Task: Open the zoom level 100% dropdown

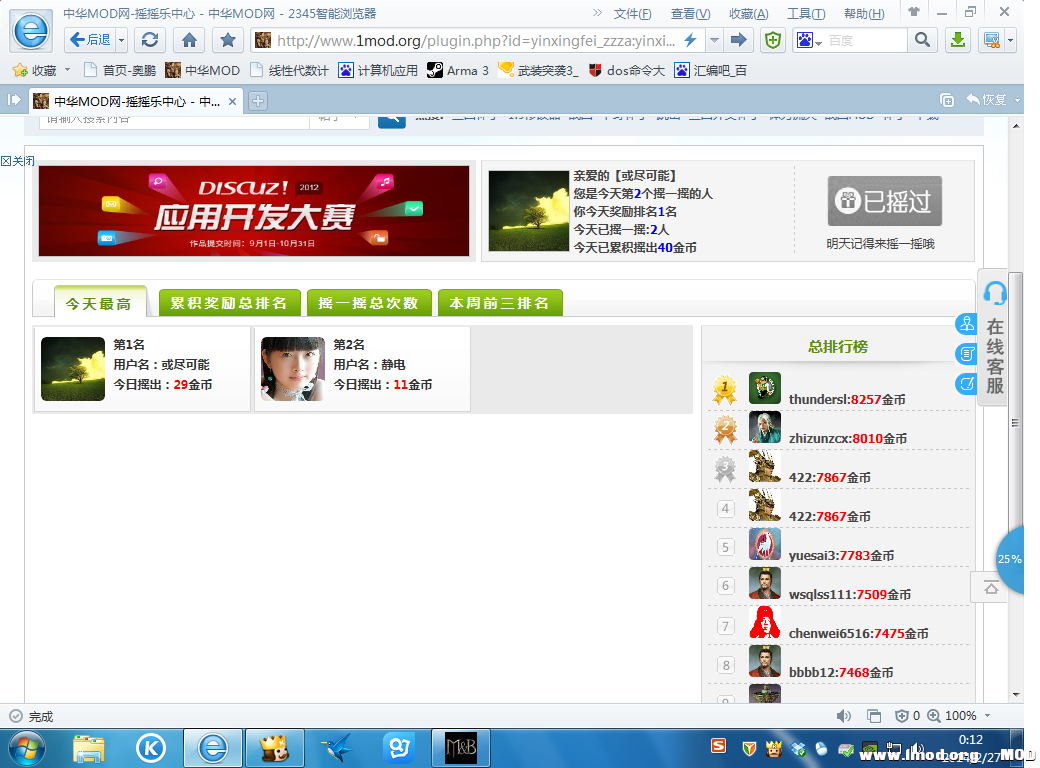Action: (x=987, y=716)
